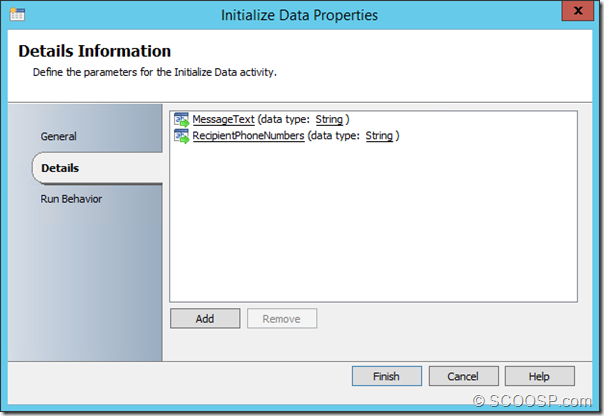Click the Remove button
604x416 pixels.
(282, 319)
